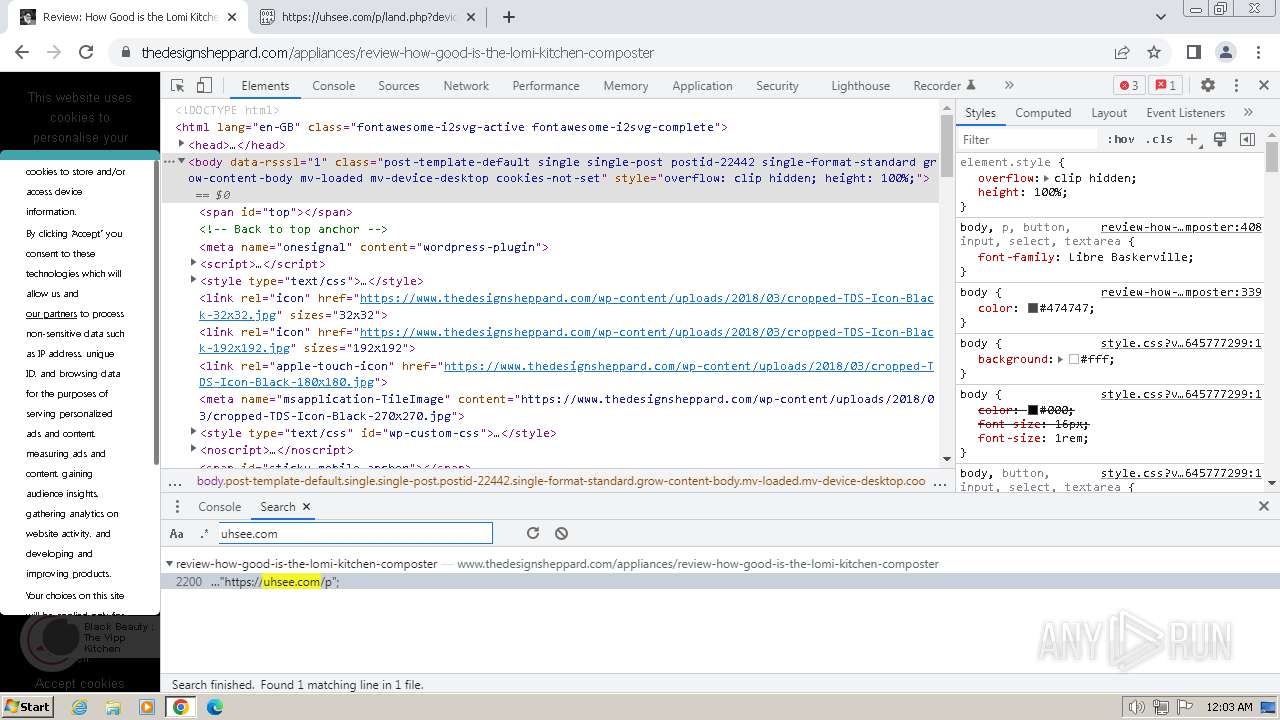Image resolution: width=1280 pixels, height=720 pixels.
Task: Open the Event Listeners tab
Action: pyautogui.click(x=1185, y=113)
